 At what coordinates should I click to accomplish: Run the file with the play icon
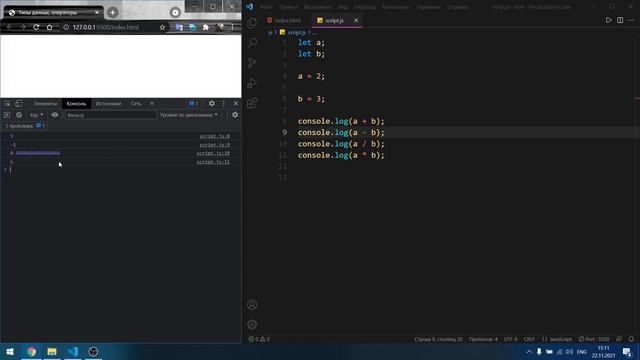609,20
